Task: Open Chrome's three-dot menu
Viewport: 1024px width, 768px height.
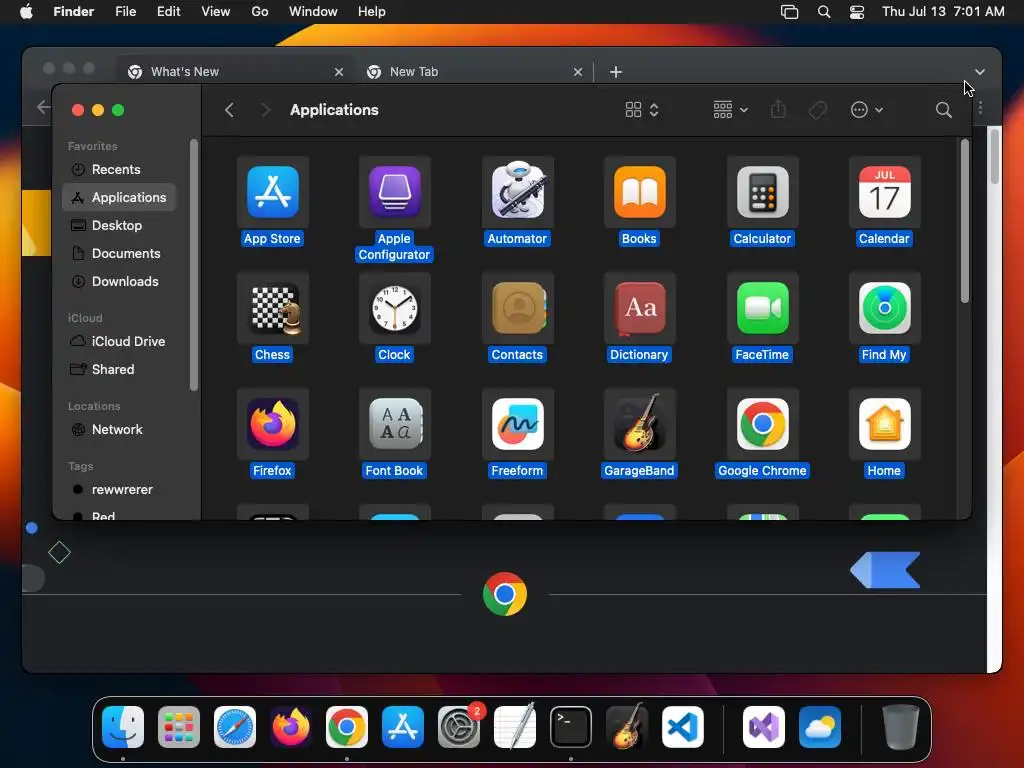Action: coord(980,108)
